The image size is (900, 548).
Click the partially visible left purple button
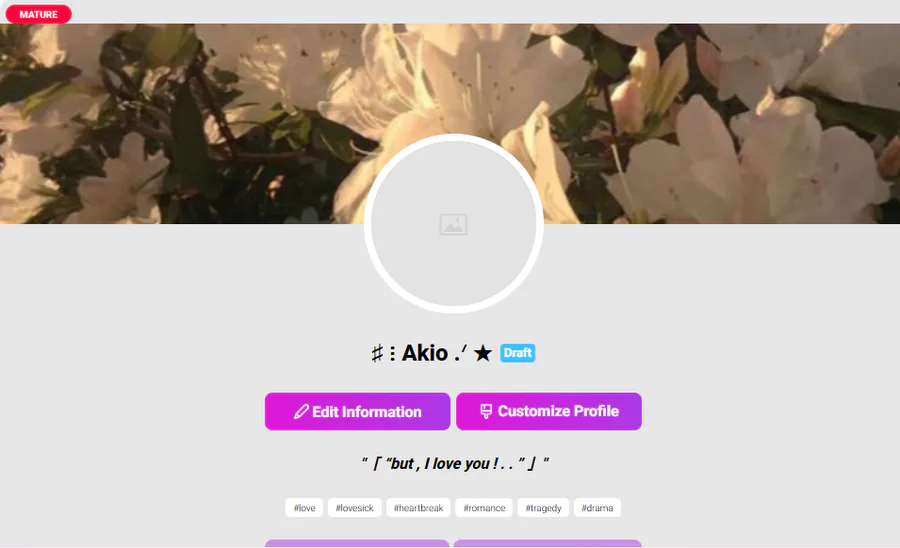[x=357, y=543]
